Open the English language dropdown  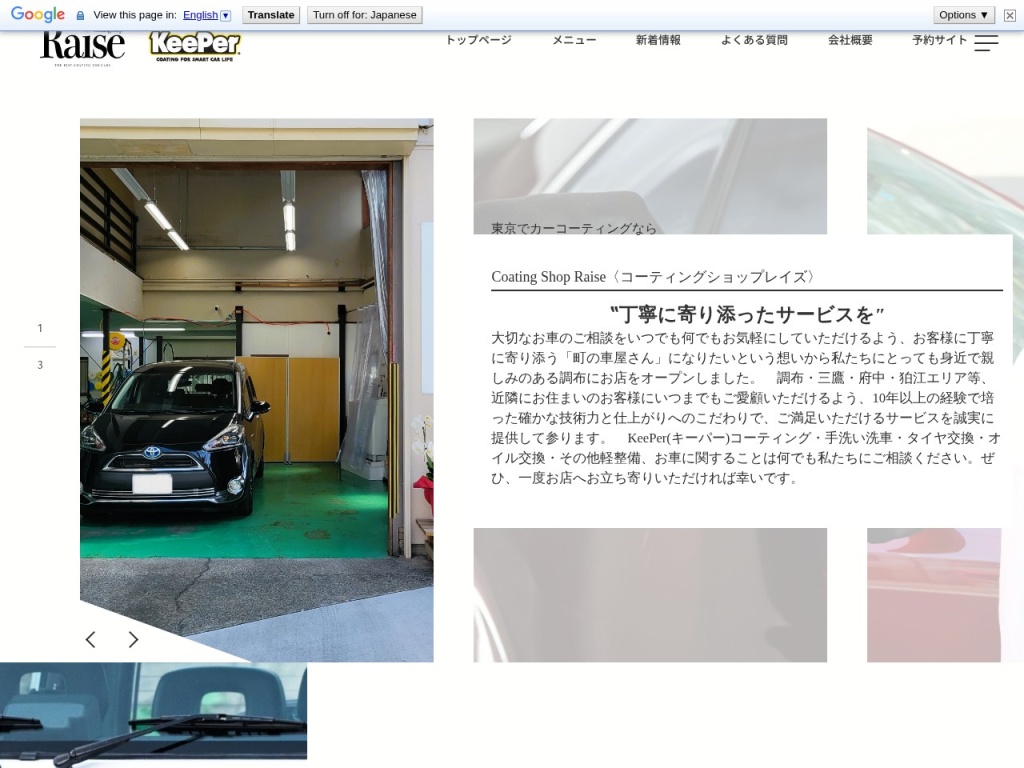(206, 15)
